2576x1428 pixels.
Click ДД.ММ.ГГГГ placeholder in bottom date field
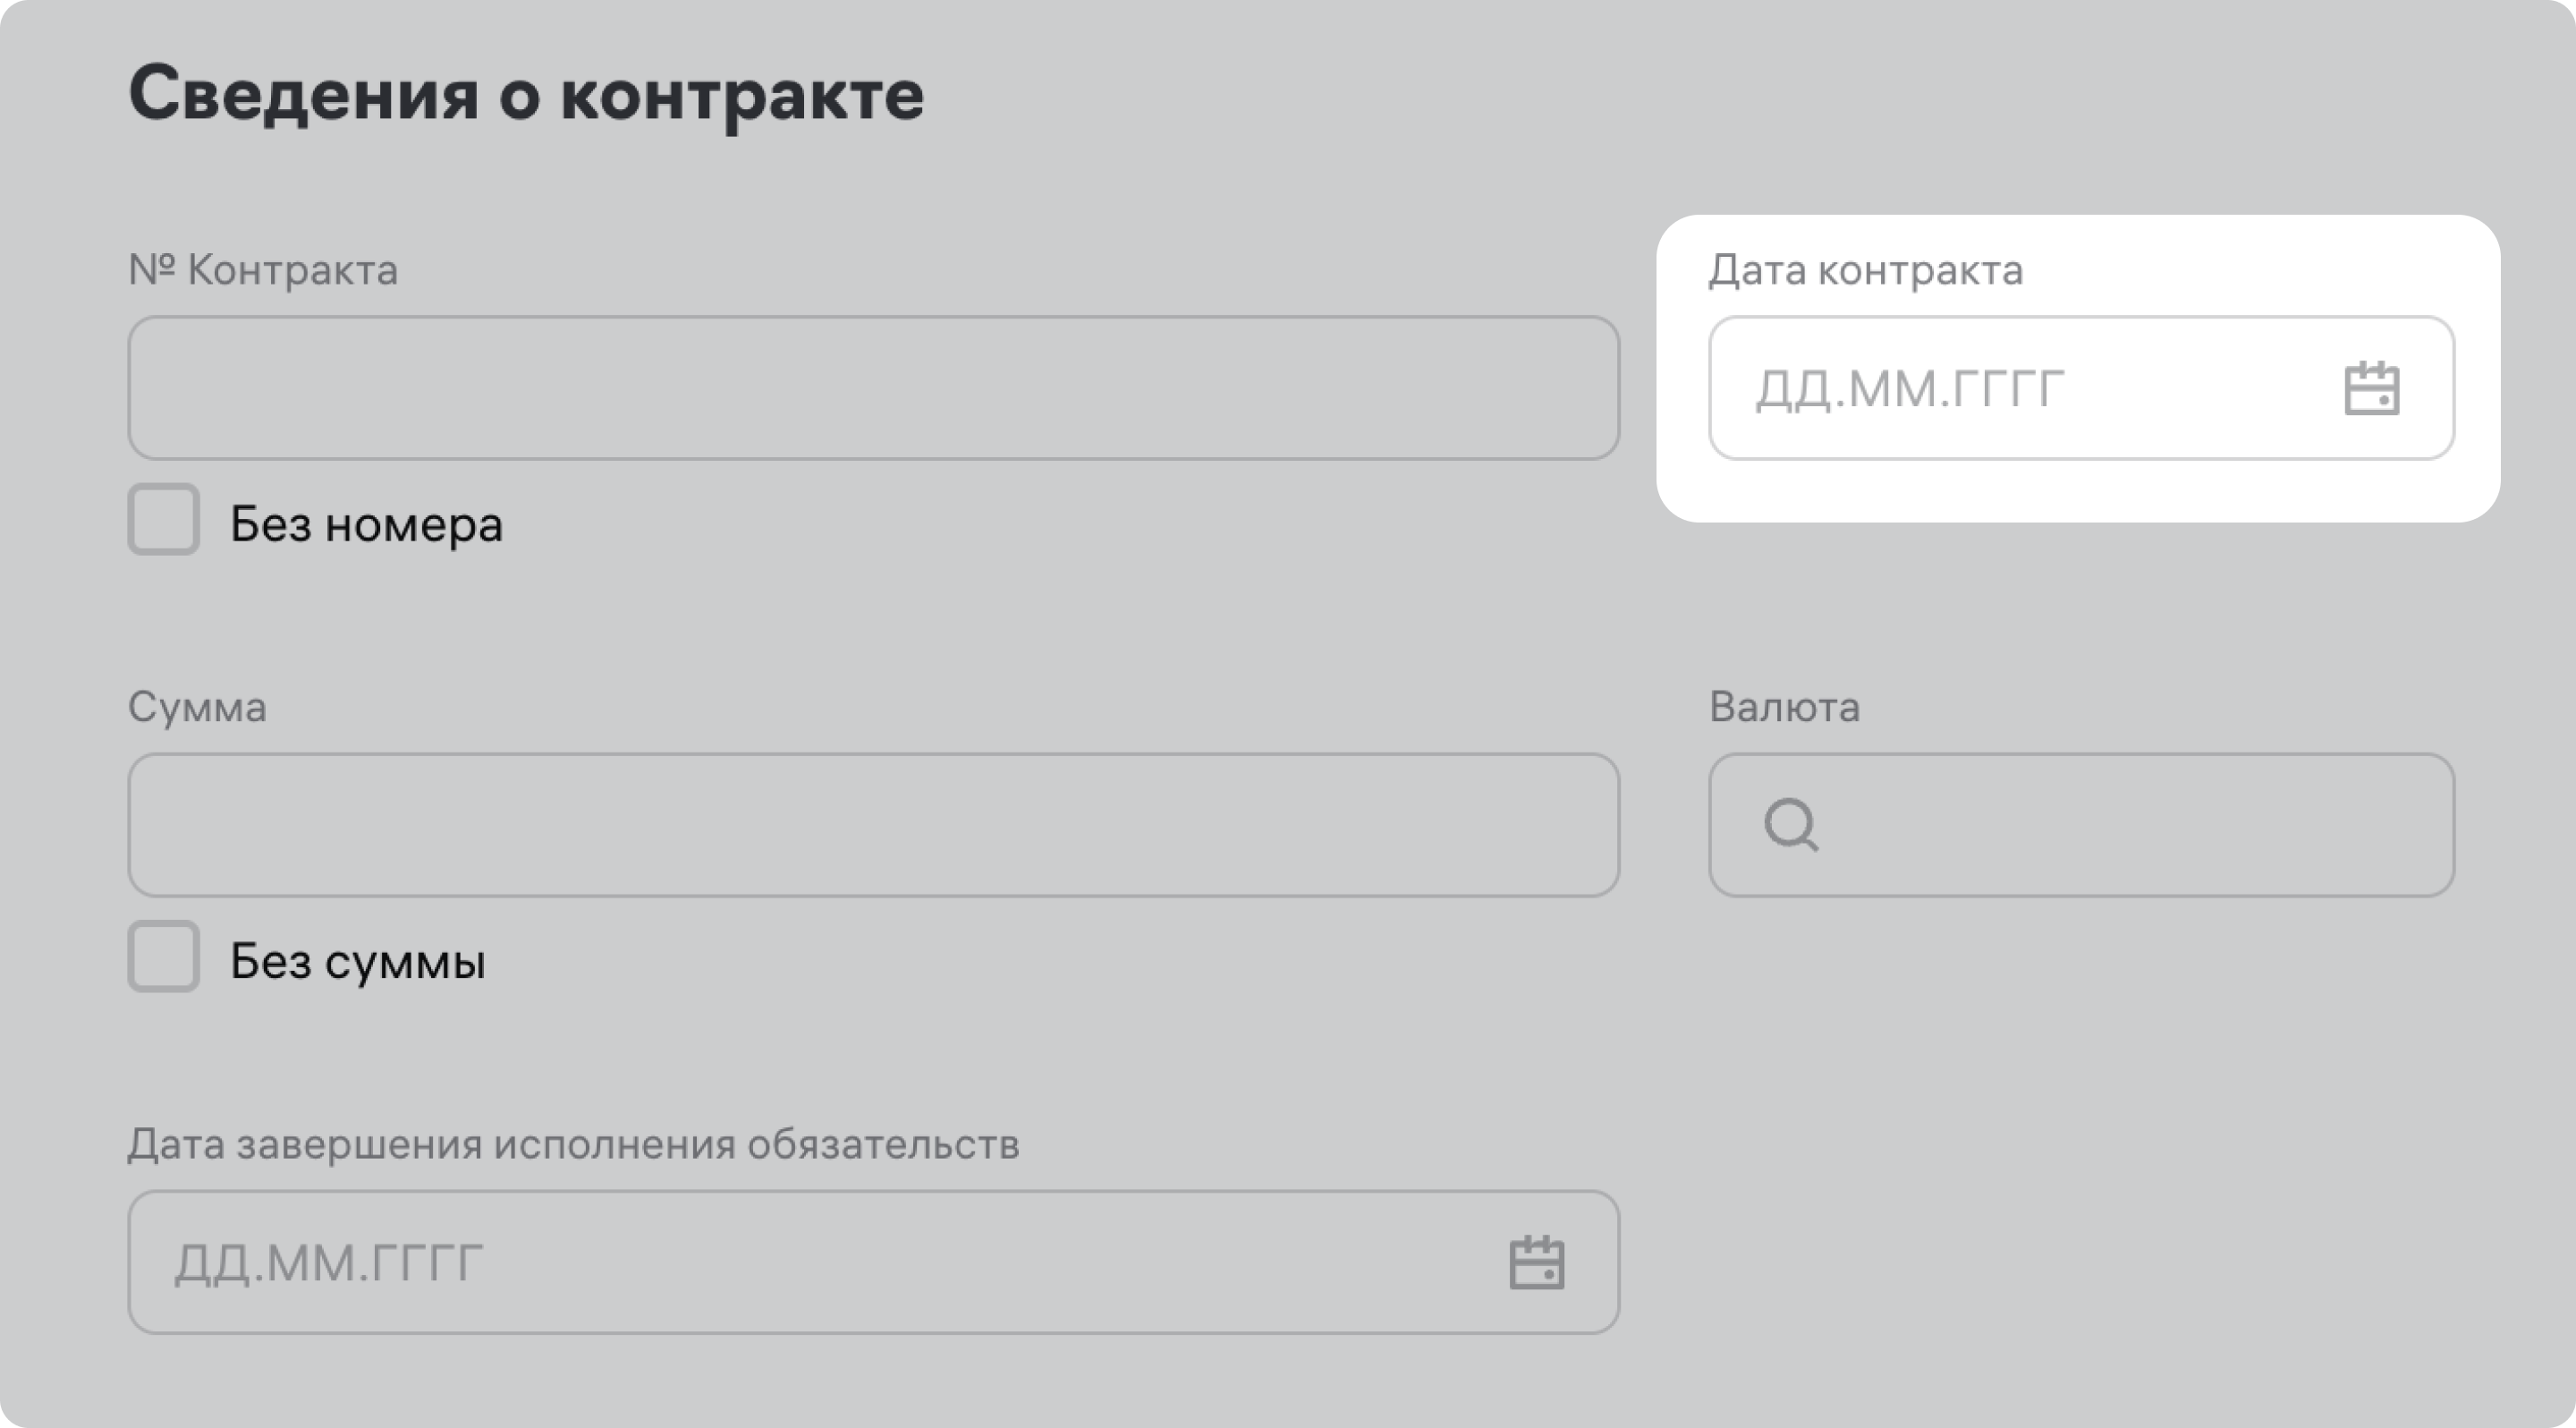pos(329,1263)
